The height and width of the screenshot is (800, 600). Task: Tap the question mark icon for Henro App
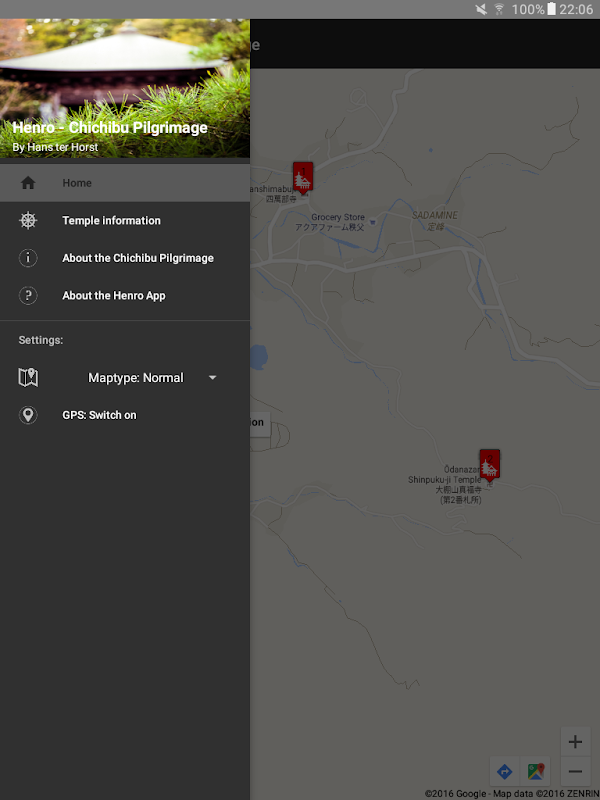click(28, 295)
